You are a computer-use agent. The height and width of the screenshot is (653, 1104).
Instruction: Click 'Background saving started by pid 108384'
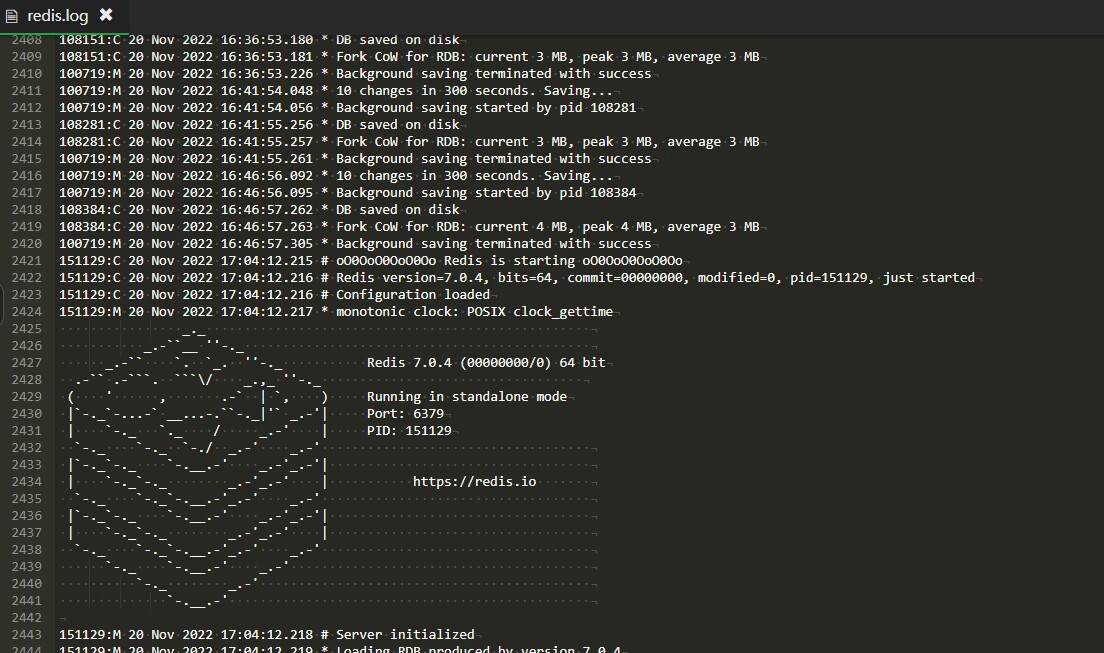pos(486,192)
